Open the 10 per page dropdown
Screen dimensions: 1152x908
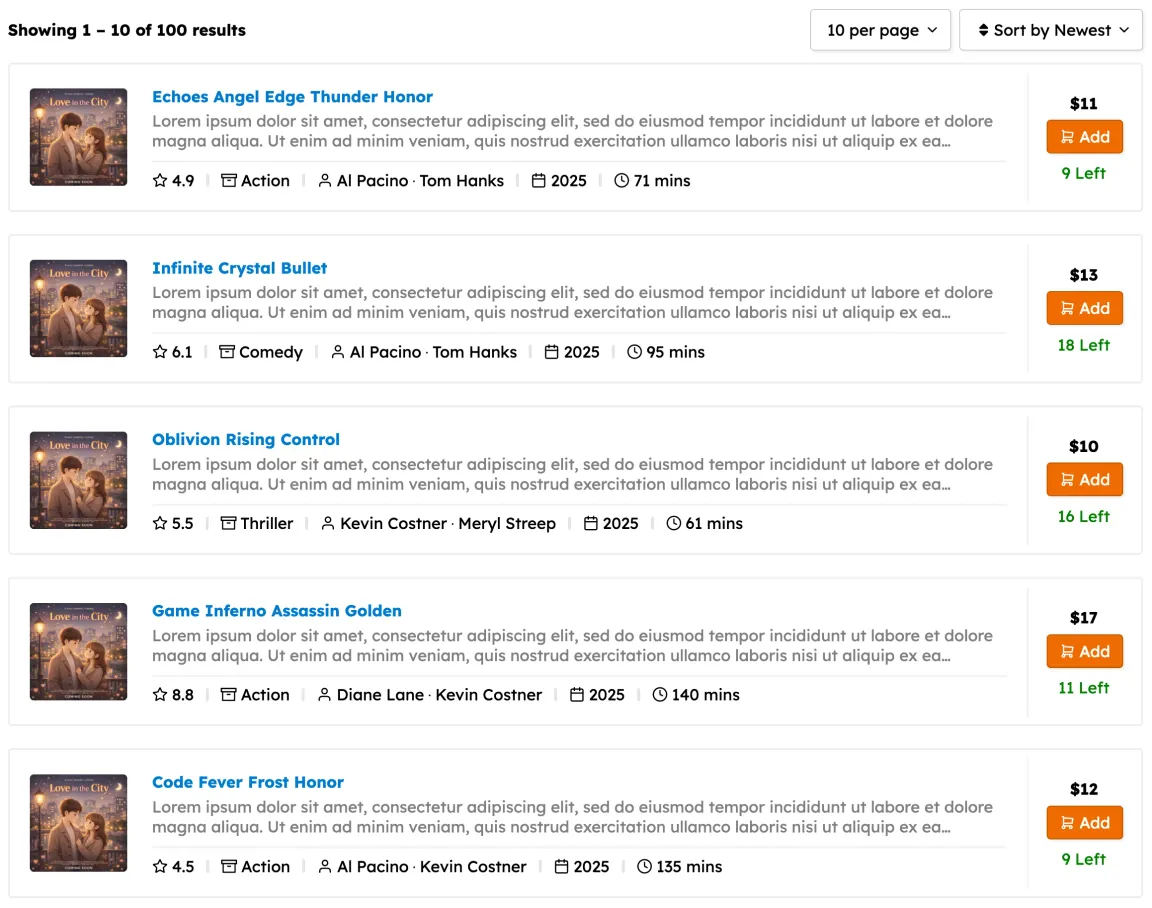pos(880,30)
